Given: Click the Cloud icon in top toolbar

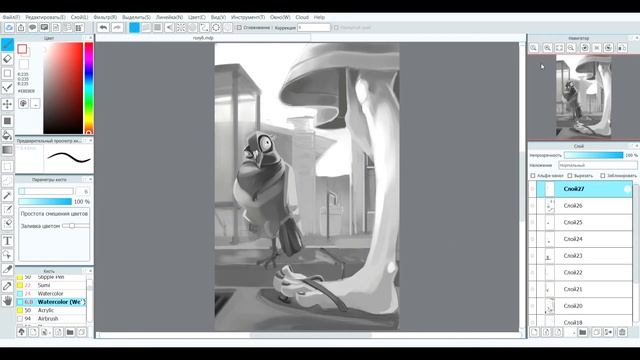Looking at the screenshot, I should [x=9, y=27].
